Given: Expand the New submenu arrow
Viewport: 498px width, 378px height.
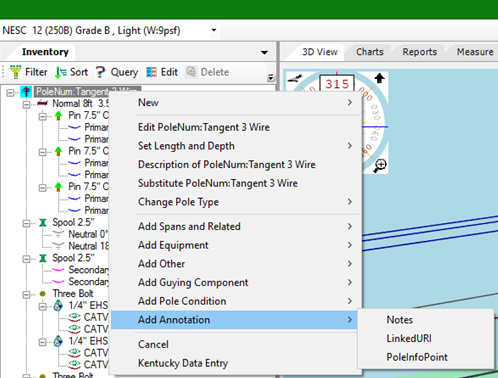Looking at the screenshot, I should (349, 102).
